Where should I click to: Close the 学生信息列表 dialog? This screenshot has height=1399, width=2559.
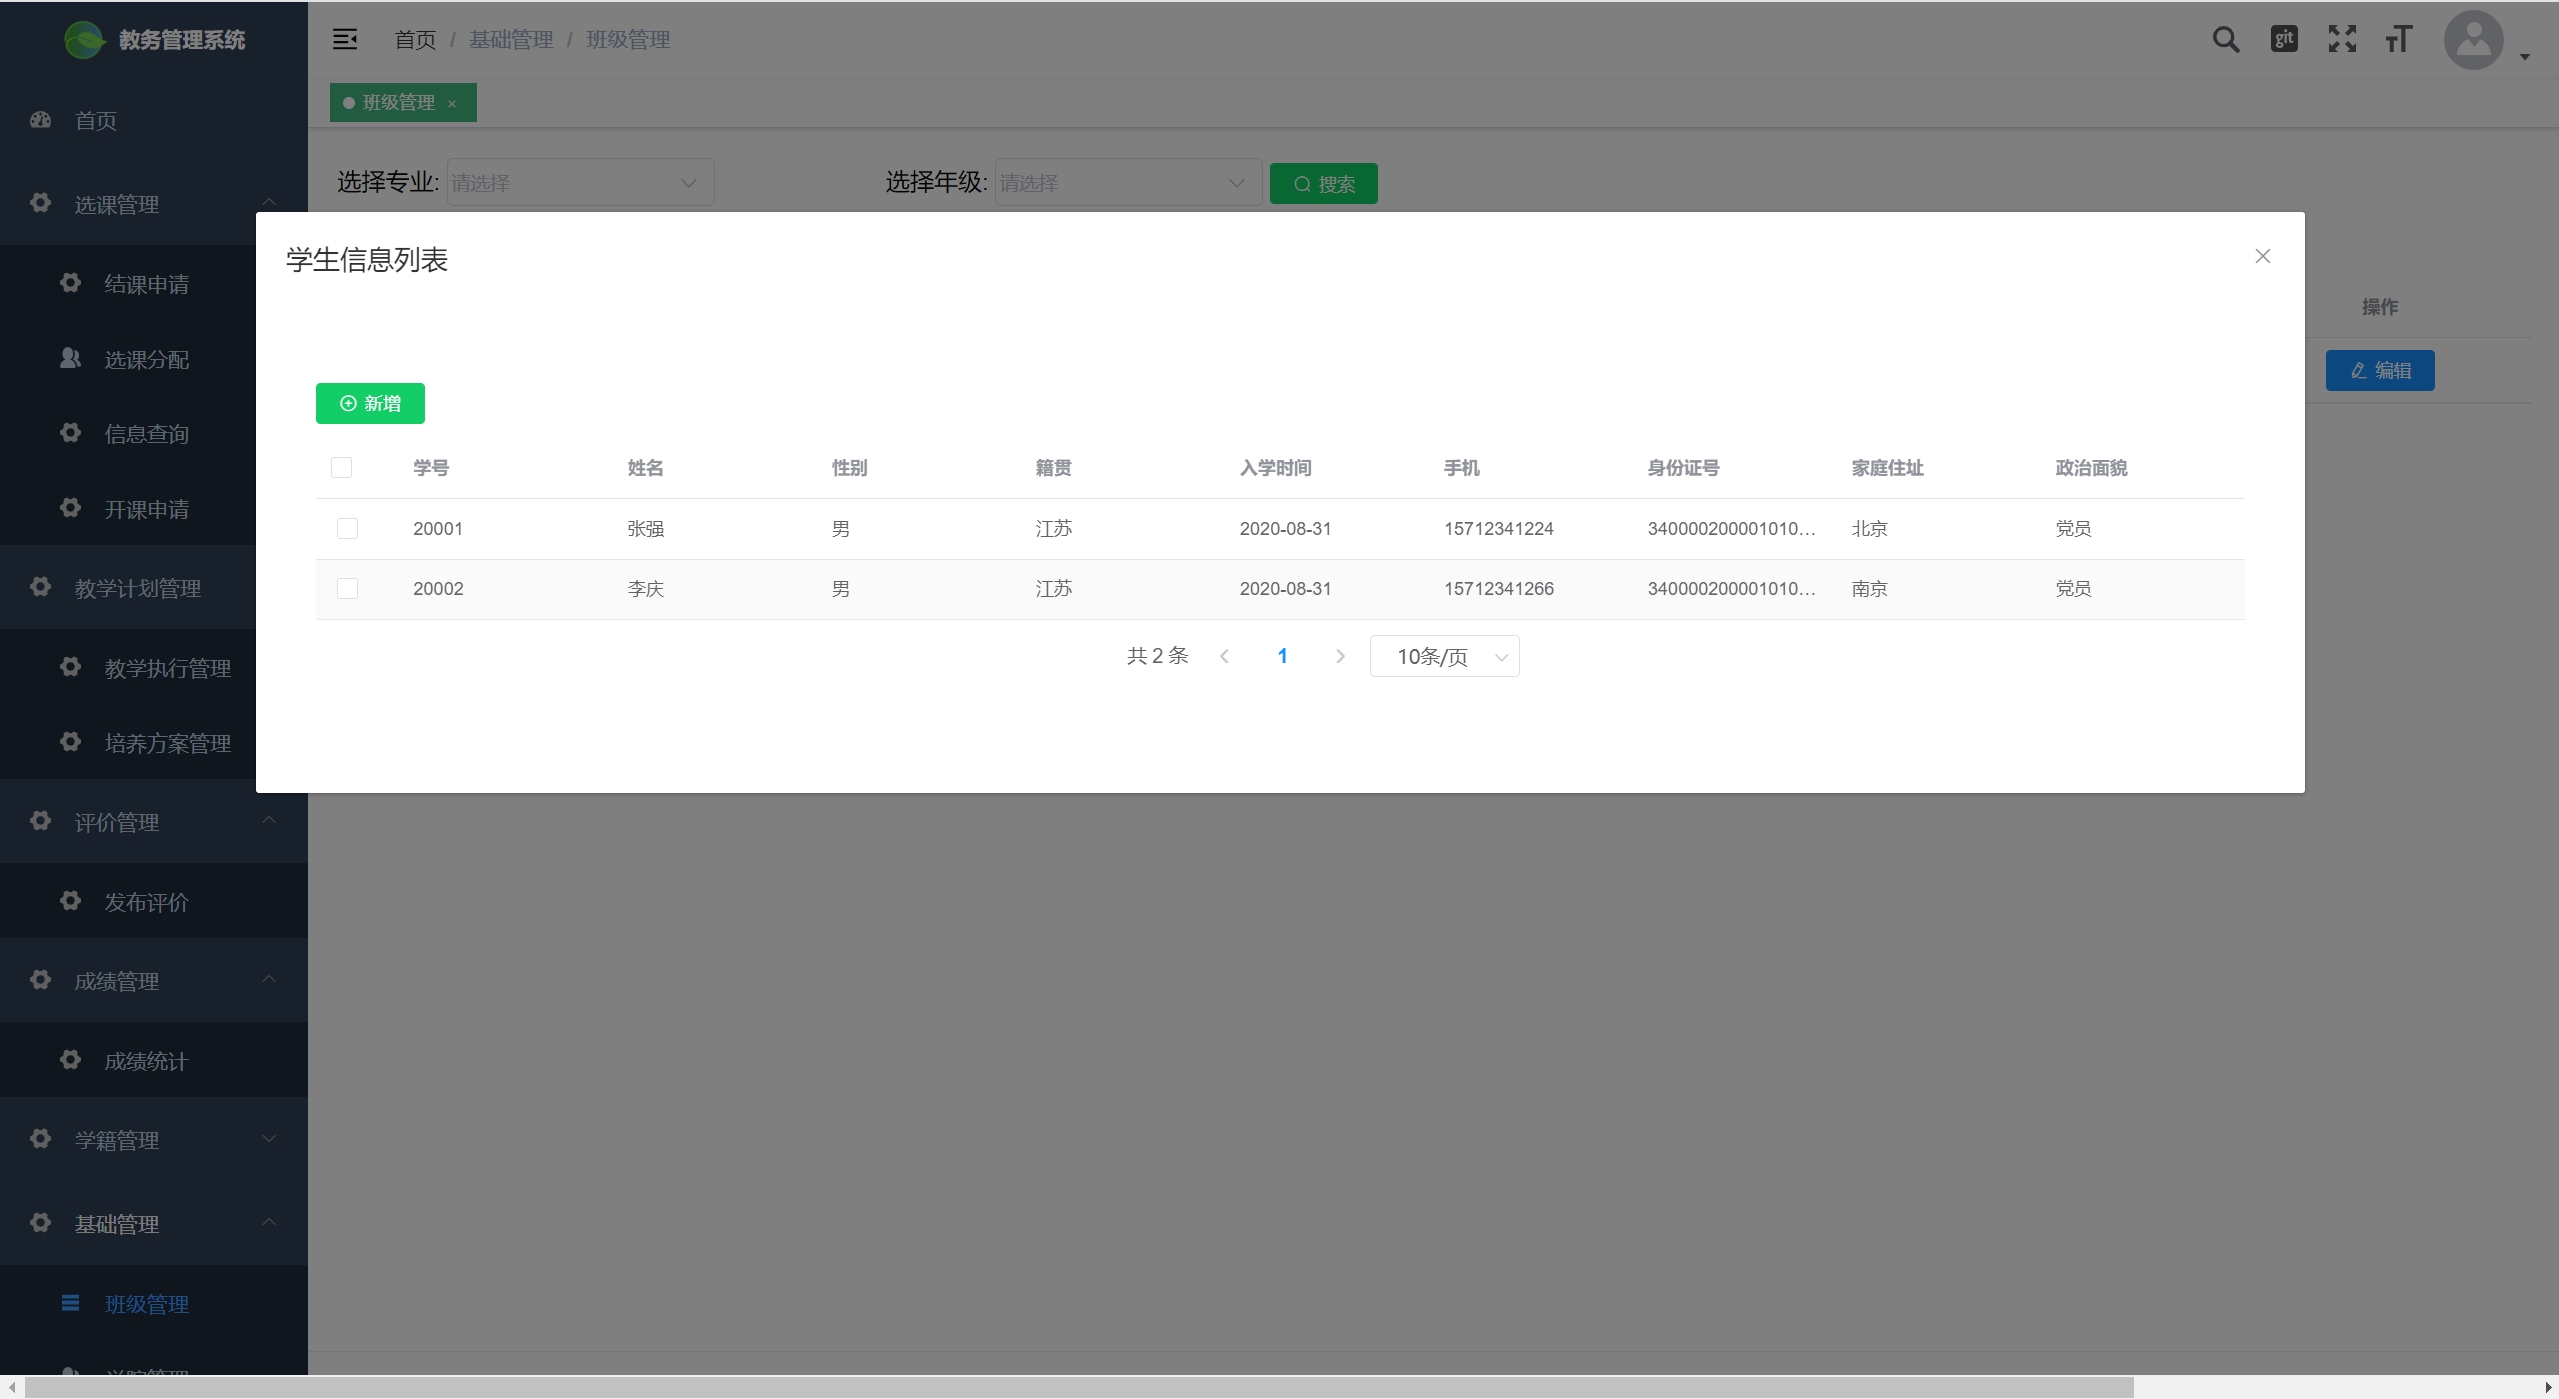(x=2262, y=256)
